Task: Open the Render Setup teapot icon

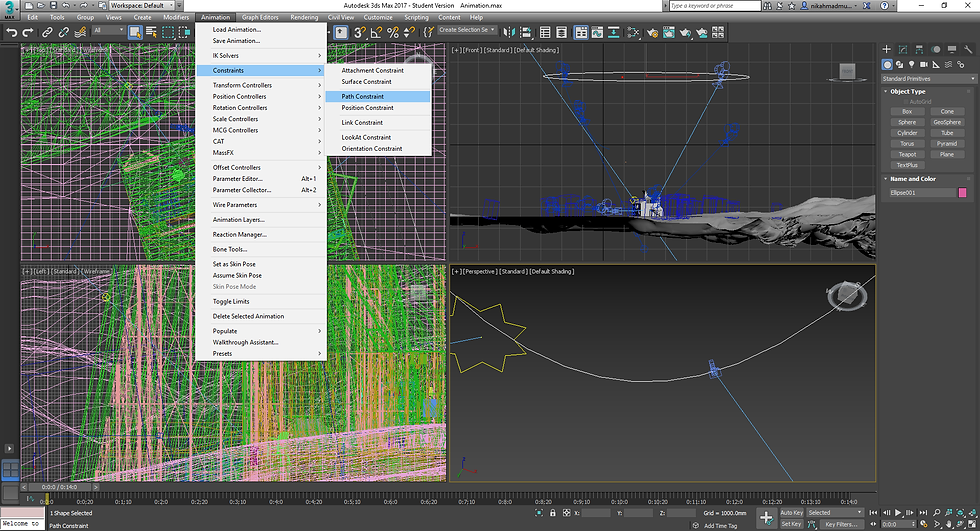Action: [x=652, y=32]
